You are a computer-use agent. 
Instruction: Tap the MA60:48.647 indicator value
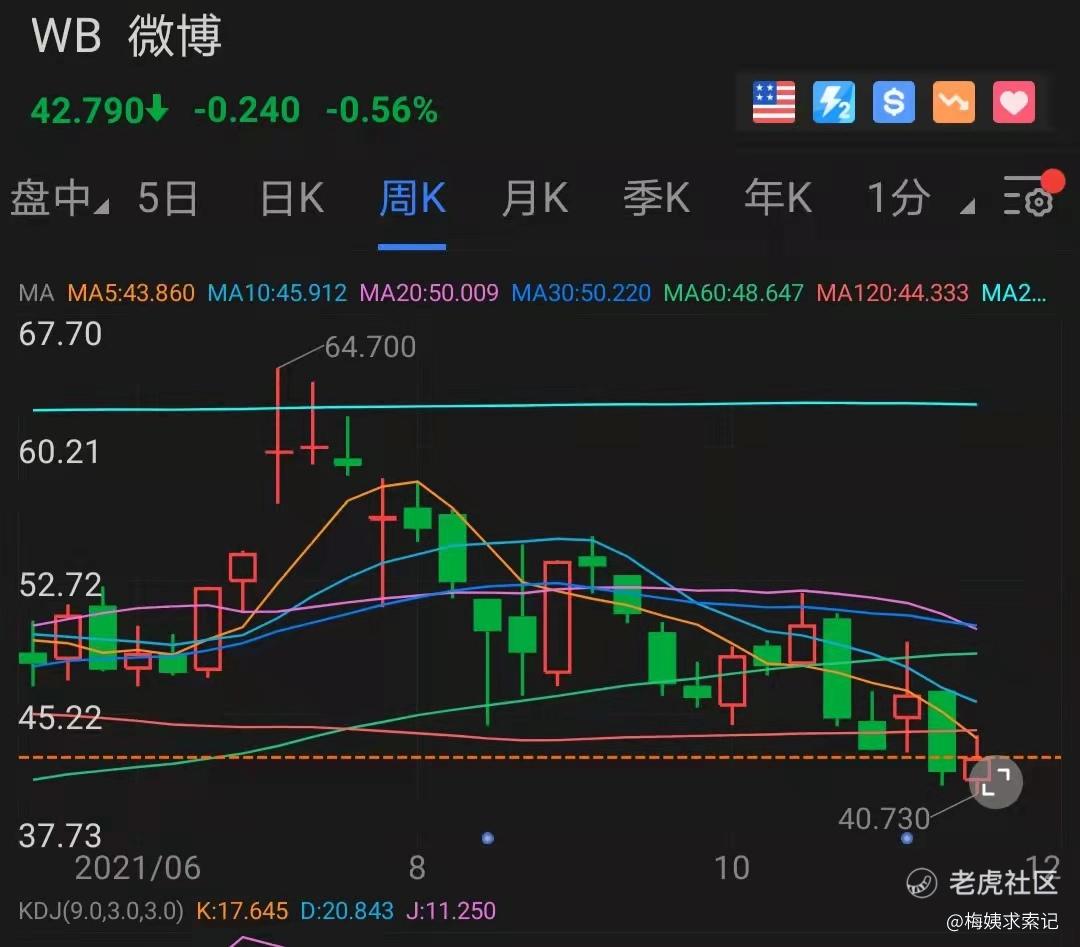(734, 293)
